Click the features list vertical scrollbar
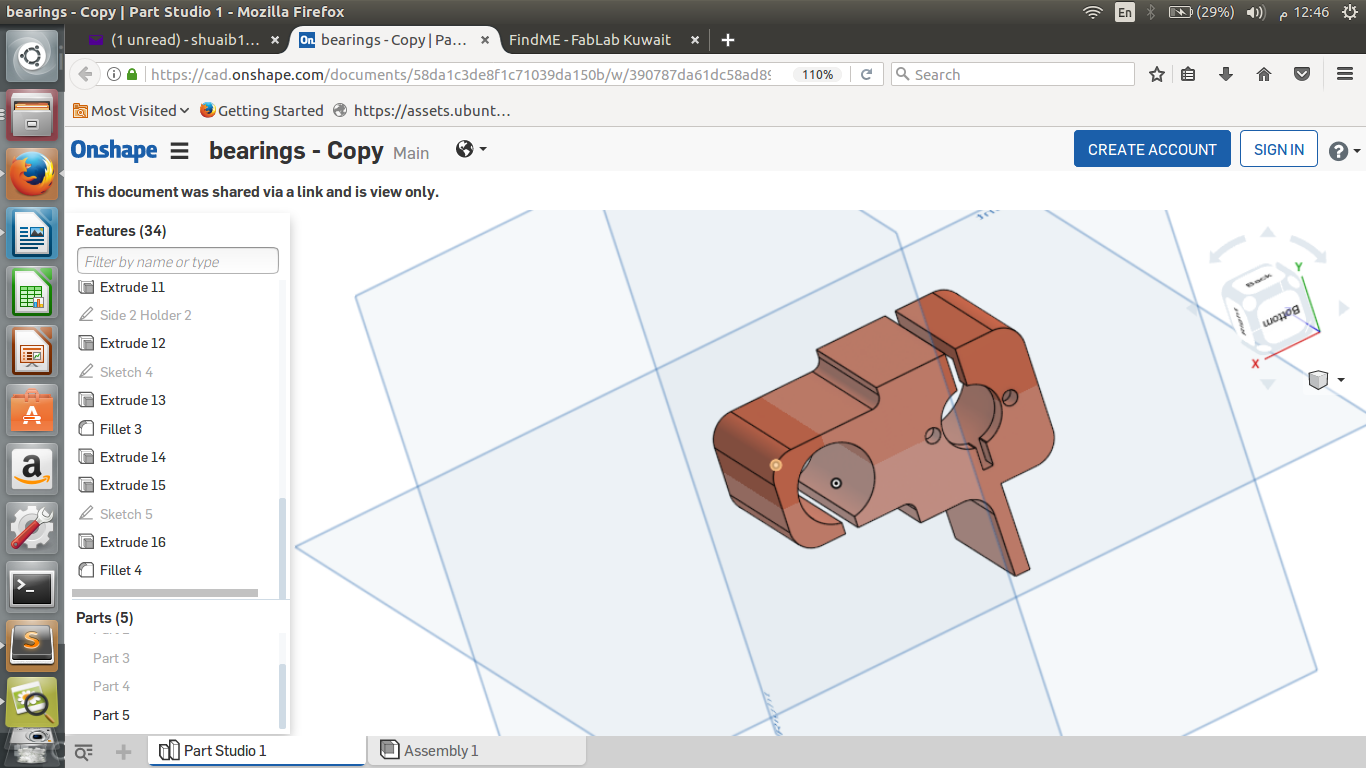This screenshot has height=768, width=1366. [x=282, y=548]
